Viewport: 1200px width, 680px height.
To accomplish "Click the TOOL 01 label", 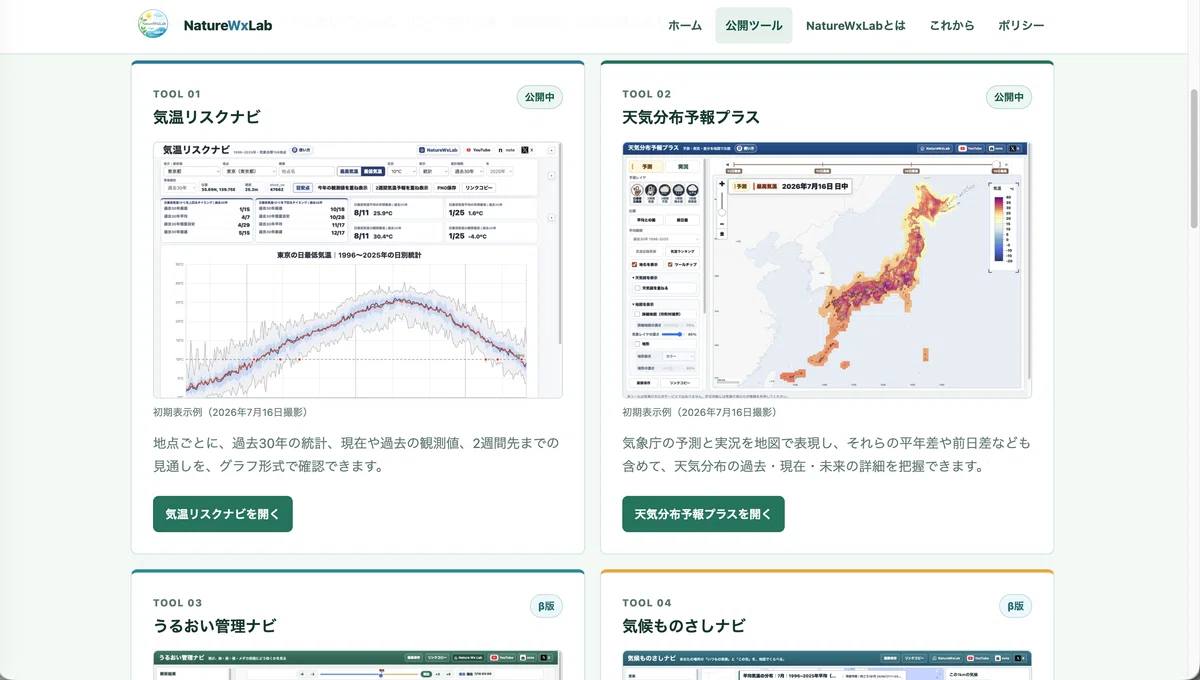I will coord(177,94).
